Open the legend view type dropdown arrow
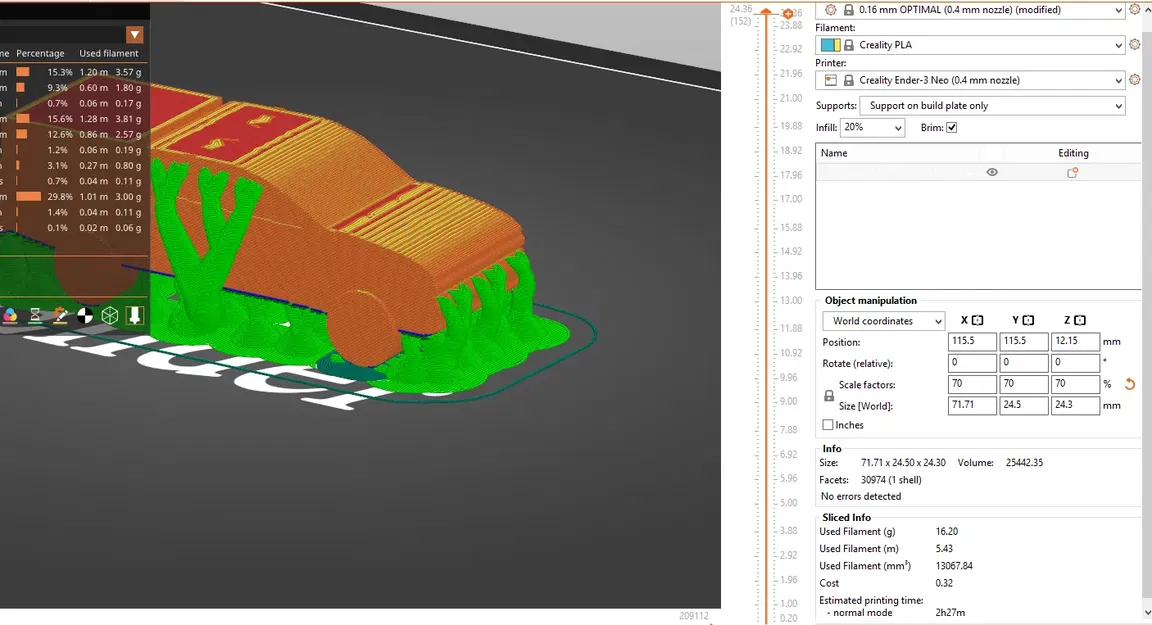This screenshot has height=625, width=1152. click(x=134, y=35)
